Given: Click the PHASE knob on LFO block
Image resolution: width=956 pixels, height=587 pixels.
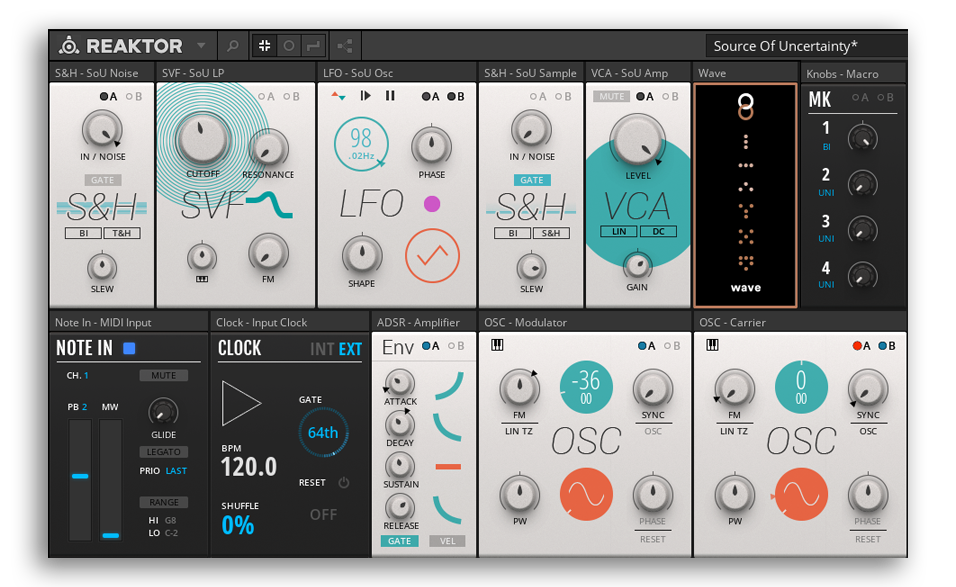Looking at the screenshot, I should click(x=432, y=146).
